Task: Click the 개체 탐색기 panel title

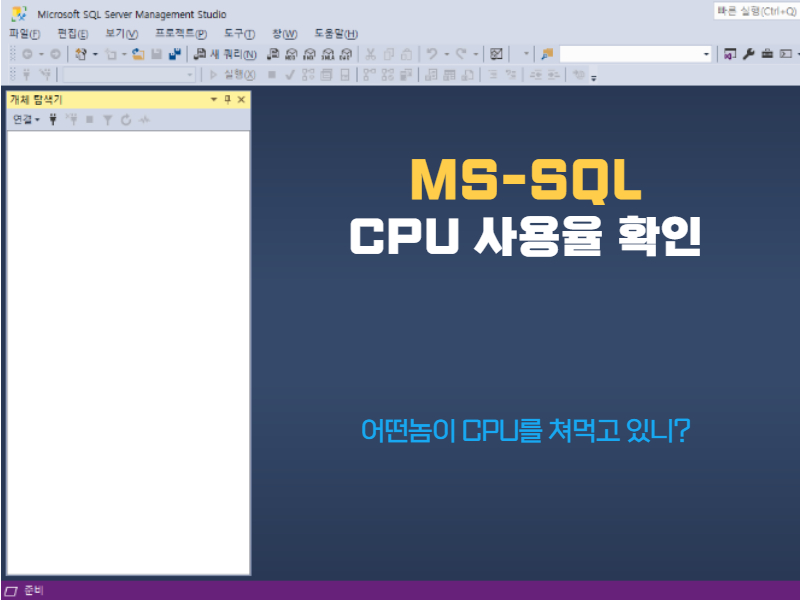Action: (36, 99)
